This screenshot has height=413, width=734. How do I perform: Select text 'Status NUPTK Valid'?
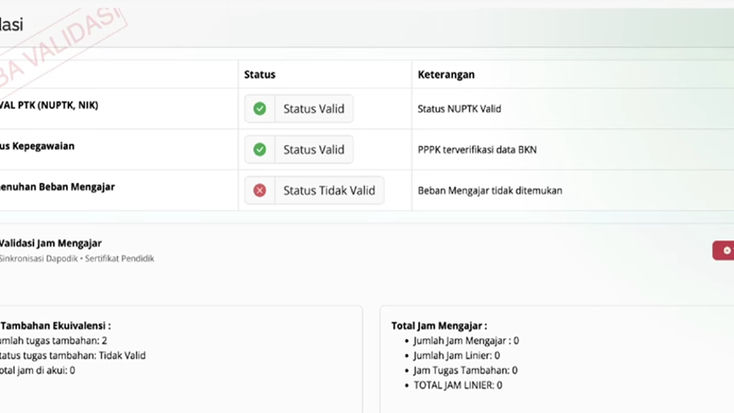[459, 109]
